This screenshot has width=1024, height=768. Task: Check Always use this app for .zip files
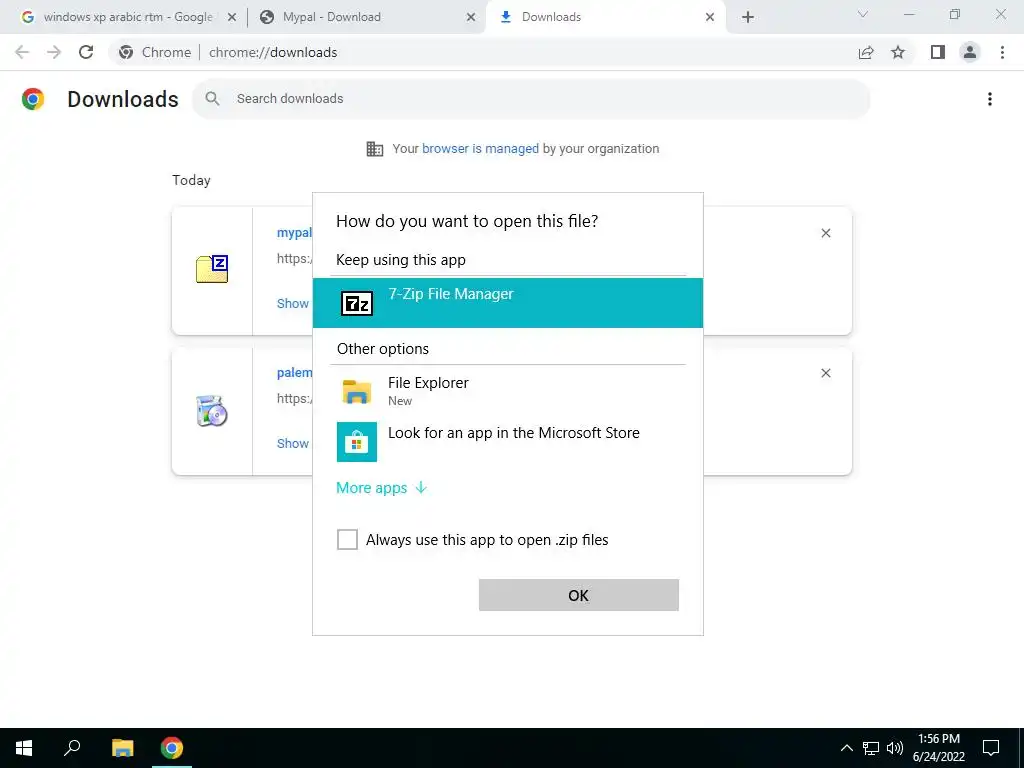pyautogui.click(x=347, y=539)
